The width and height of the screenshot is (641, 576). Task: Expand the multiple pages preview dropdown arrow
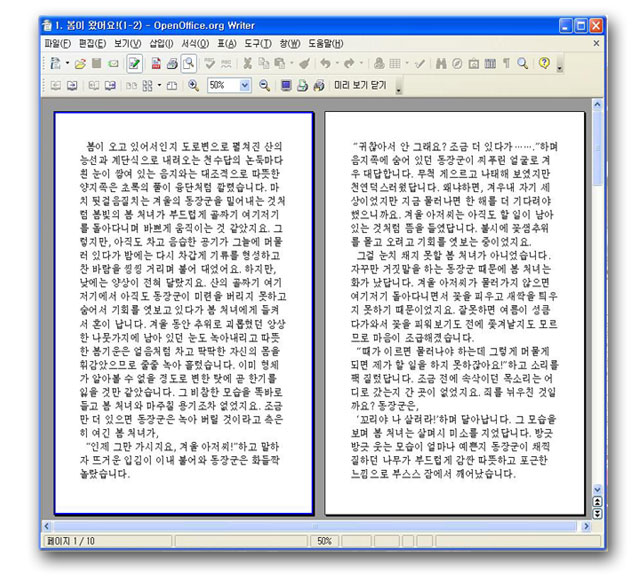[x=160, y=86]
